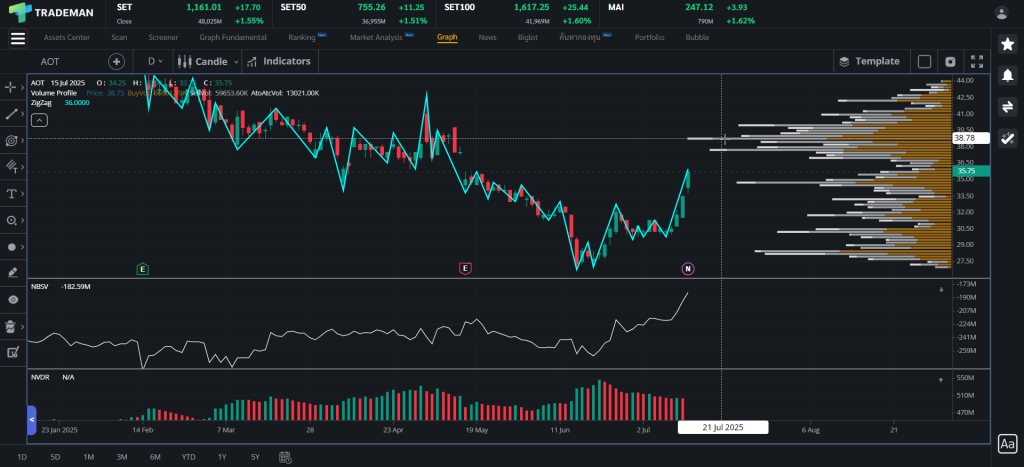The height and width of the screenshot is (467, 1024).
Task: Open the date range calendar icon
Action: (x=285, y=457)
